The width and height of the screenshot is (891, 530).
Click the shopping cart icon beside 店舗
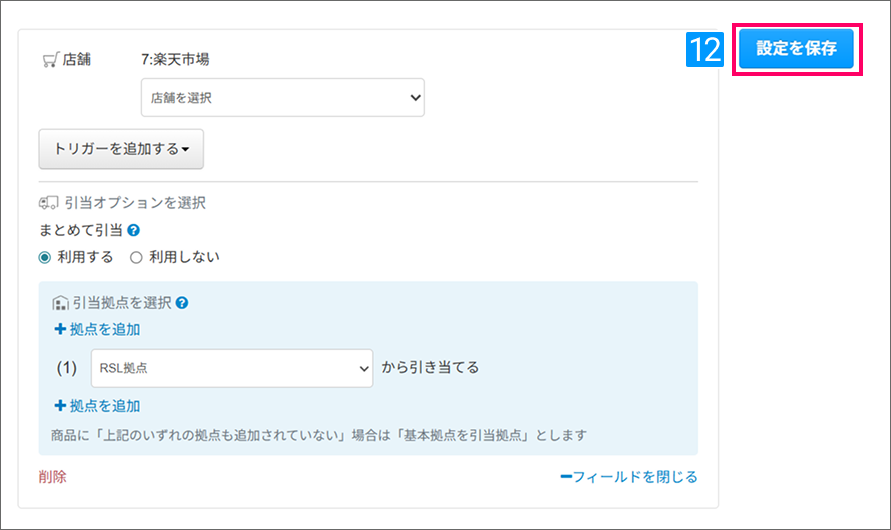50,60
